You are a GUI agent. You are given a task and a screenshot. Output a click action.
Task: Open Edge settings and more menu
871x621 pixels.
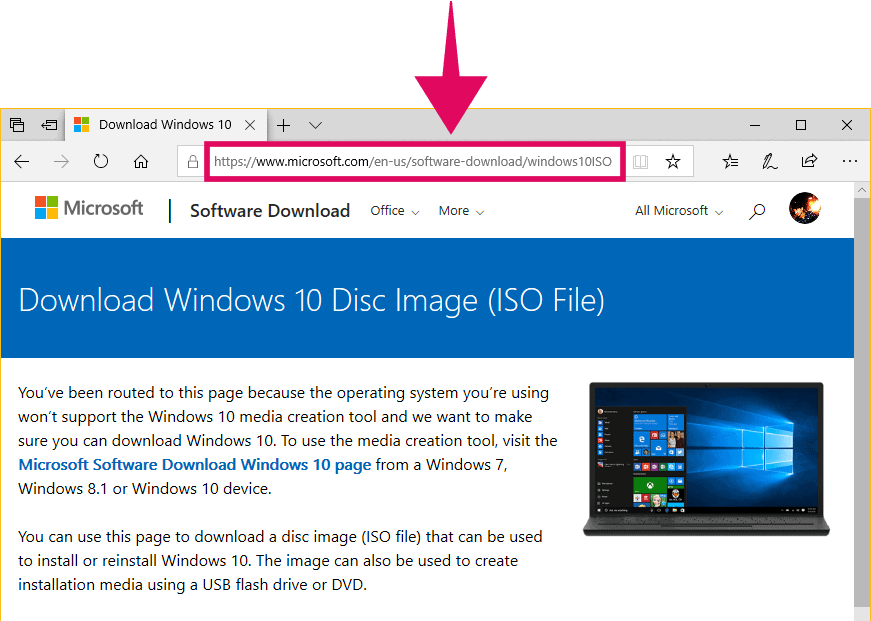pyautogui.click(x=849, y=160)
